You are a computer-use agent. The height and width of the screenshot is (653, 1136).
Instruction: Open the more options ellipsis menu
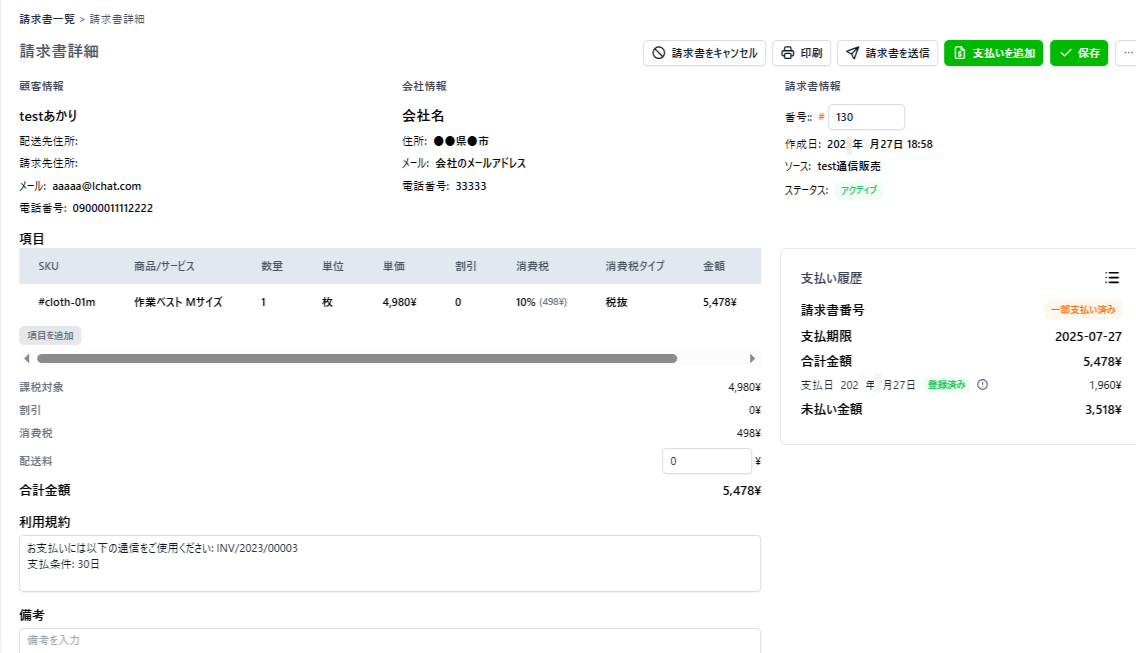coord(1128,53)
